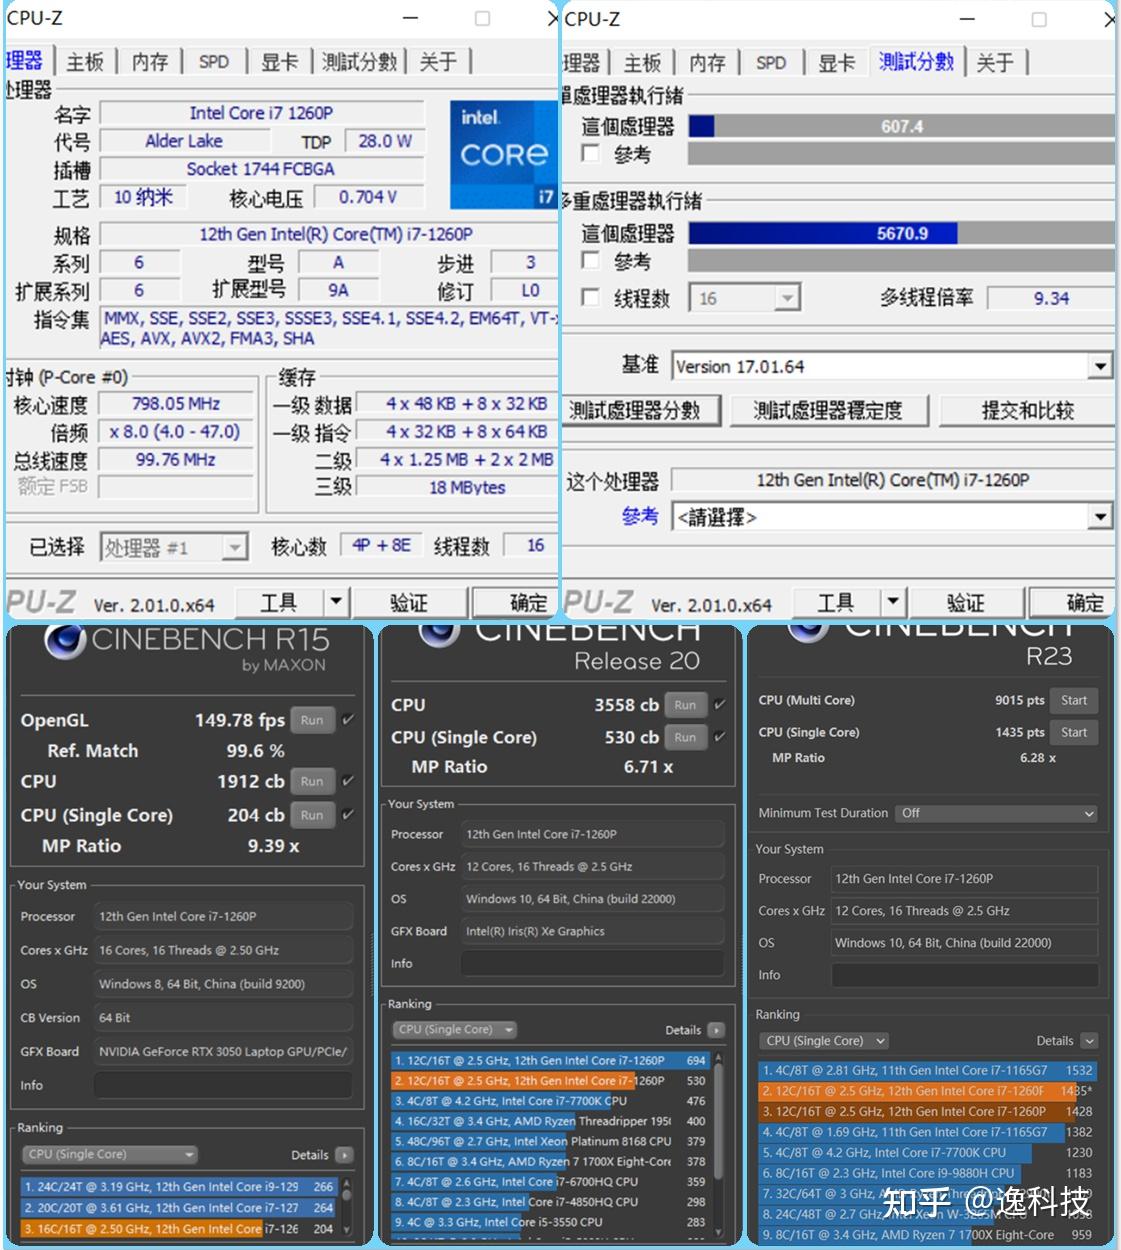Click the Intel Core i7 badge icon

502,152
